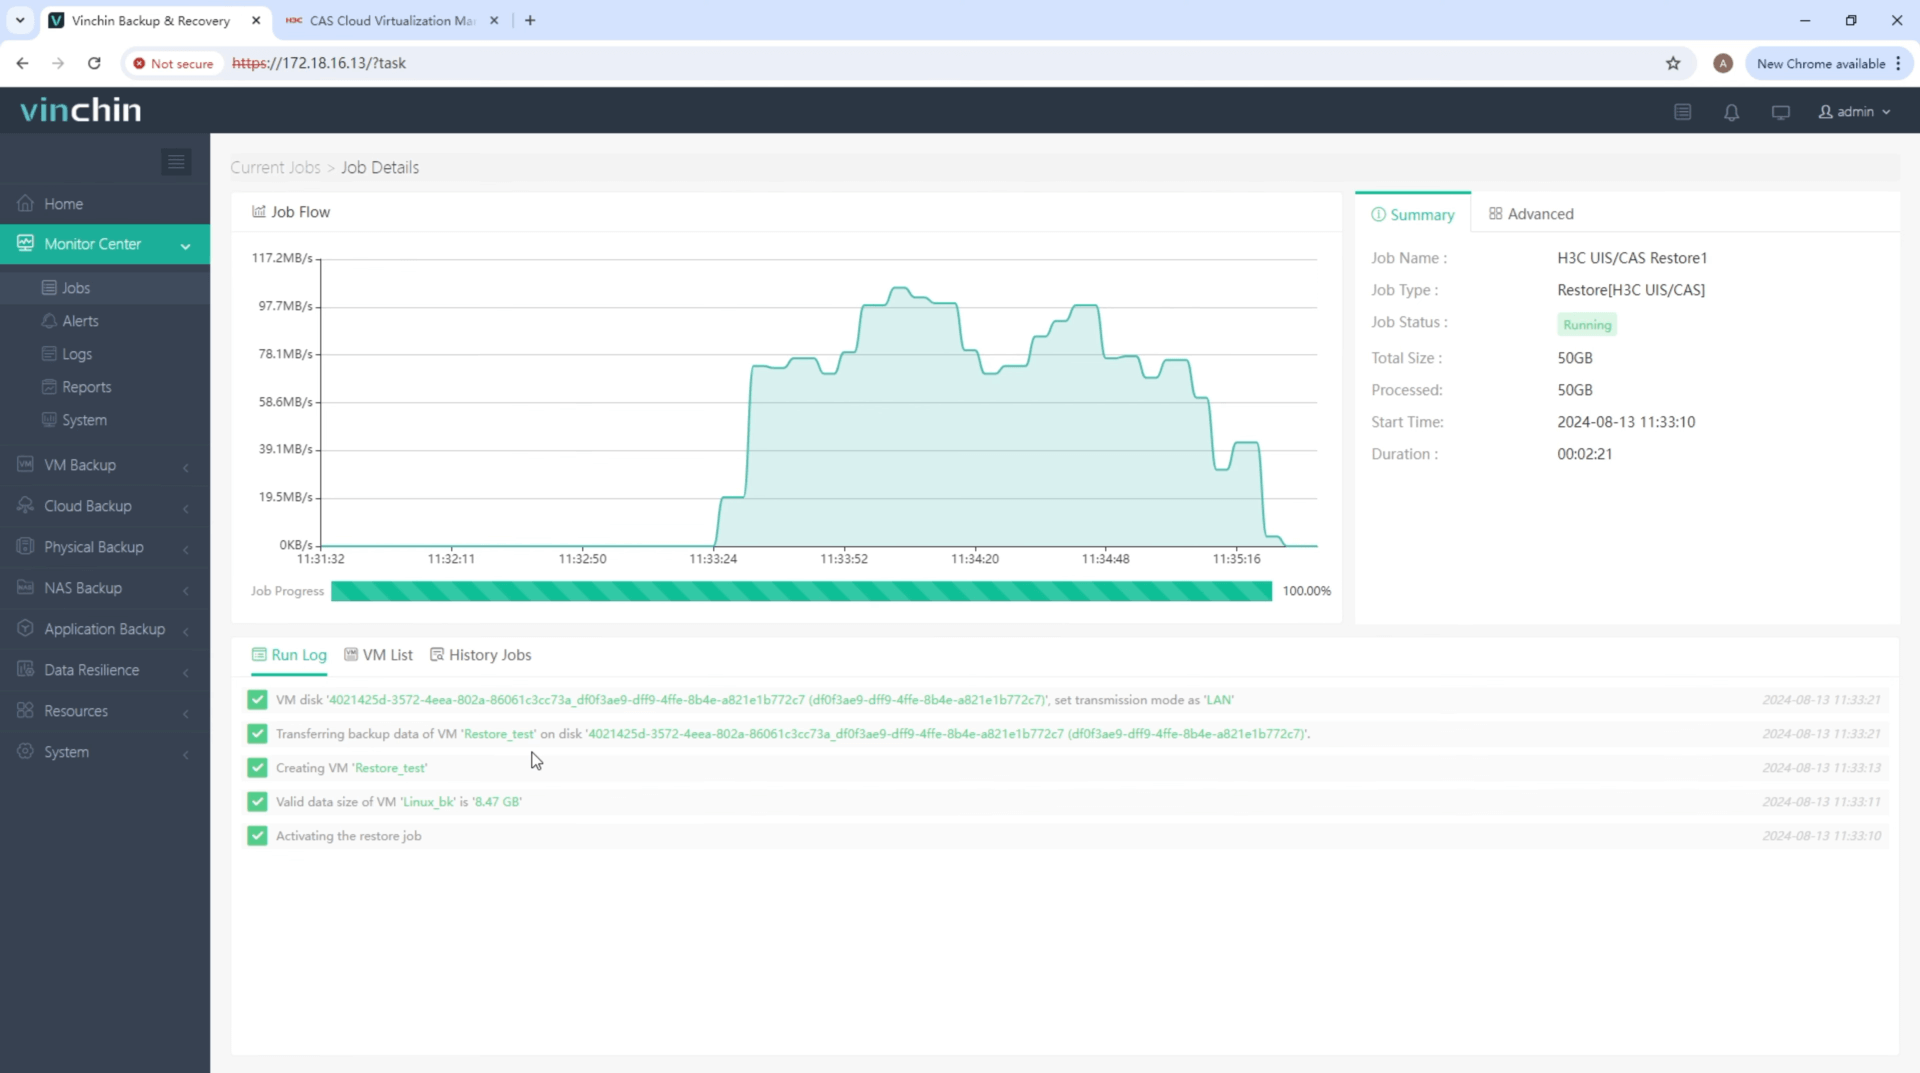Click the 'Linux_bk' link in log entry
The width and height of the screenshot is (1920, 1073).
click(428, 802)
